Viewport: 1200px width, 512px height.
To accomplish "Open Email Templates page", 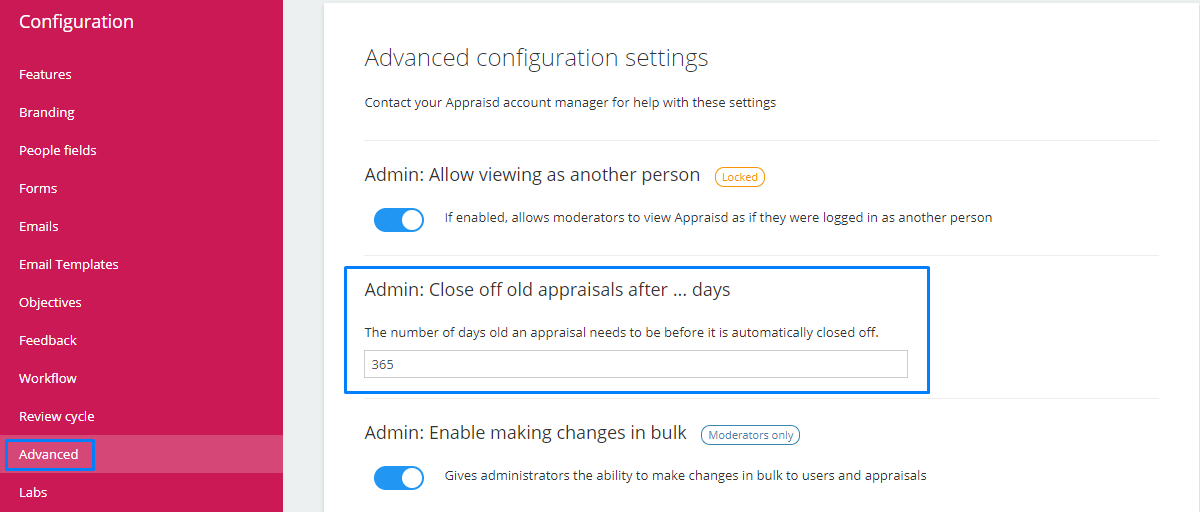I will (69, 265).
